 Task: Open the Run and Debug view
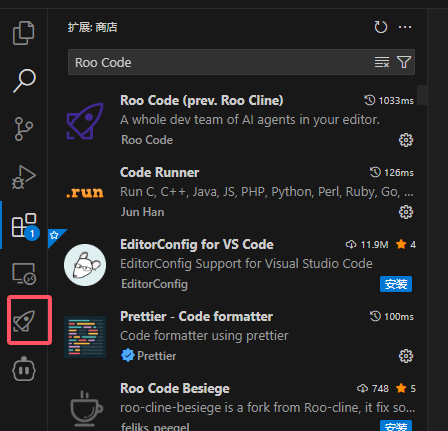coord(23,177)
